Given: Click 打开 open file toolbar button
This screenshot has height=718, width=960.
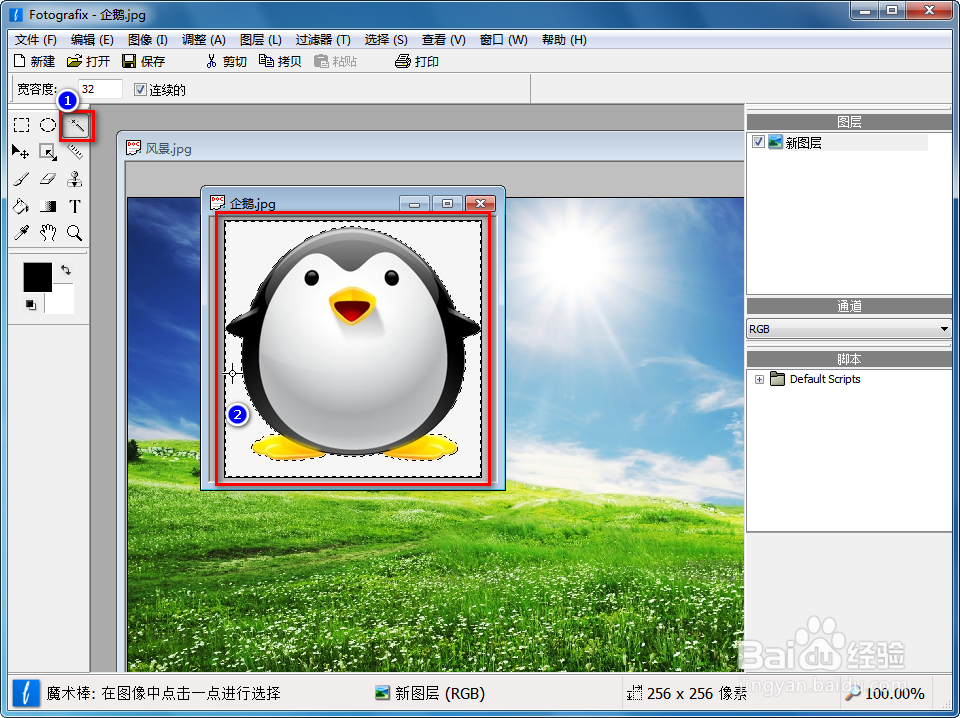Looking at the screenshot, I should 89,61.
